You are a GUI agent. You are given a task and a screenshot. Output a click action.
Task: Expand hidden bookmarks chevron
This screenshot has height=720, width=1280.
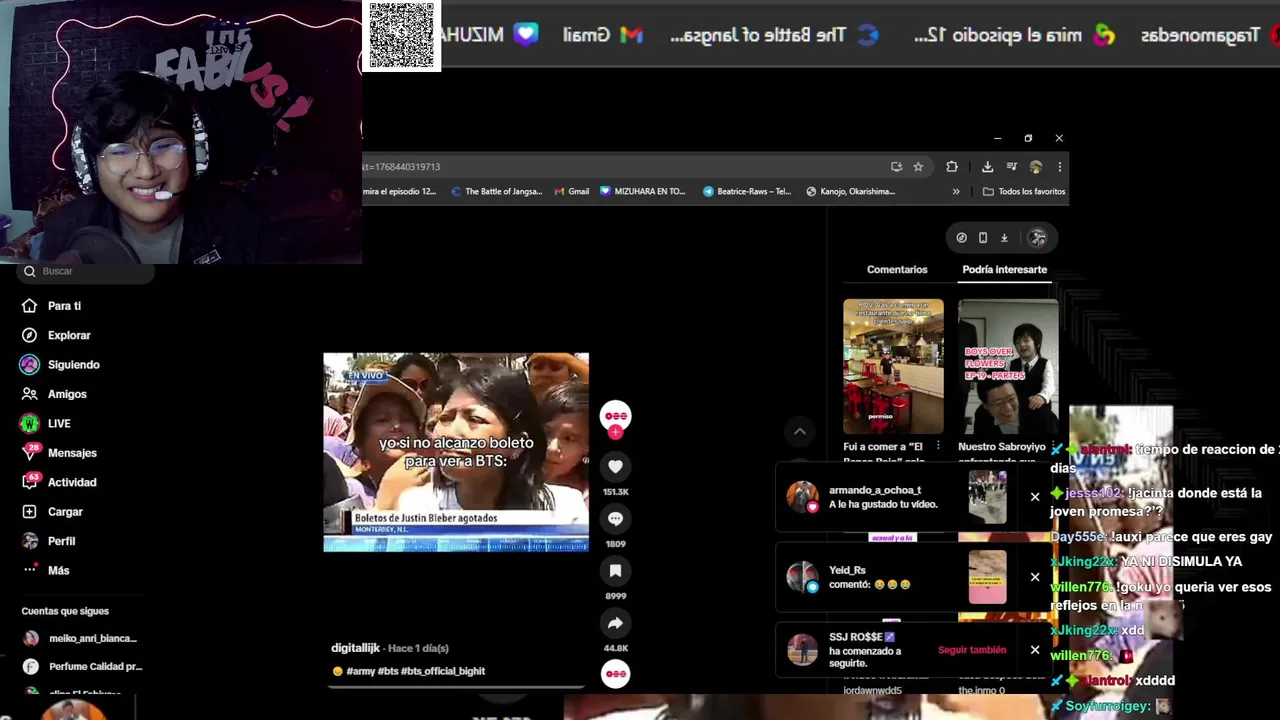[956, 191]
